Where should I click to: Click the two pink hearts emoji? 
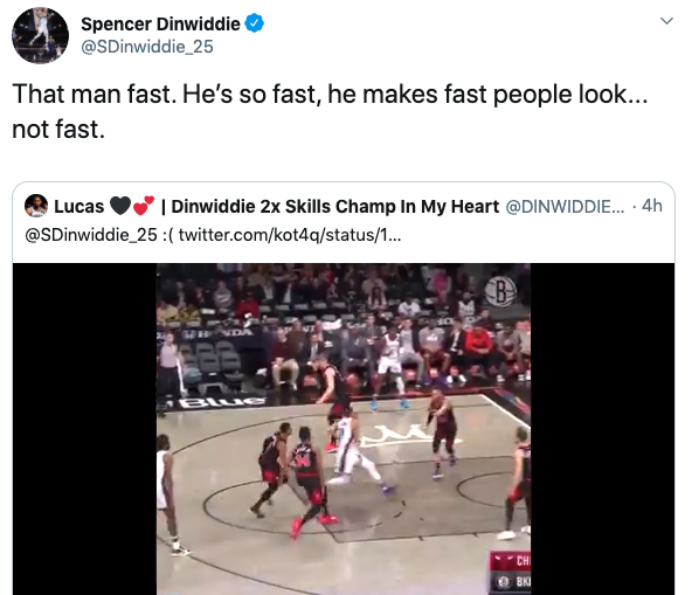click(143, 205)
